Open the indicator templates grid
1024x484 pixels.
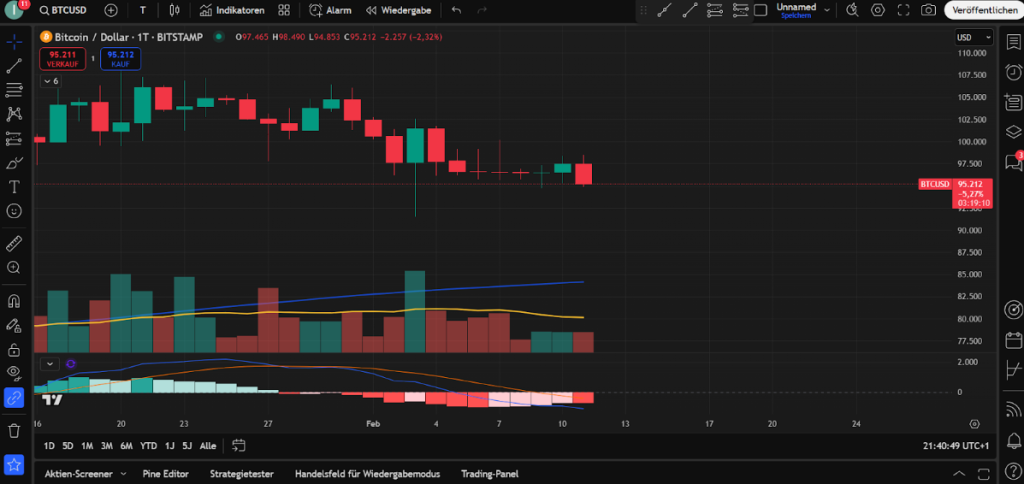coord(283,10)
